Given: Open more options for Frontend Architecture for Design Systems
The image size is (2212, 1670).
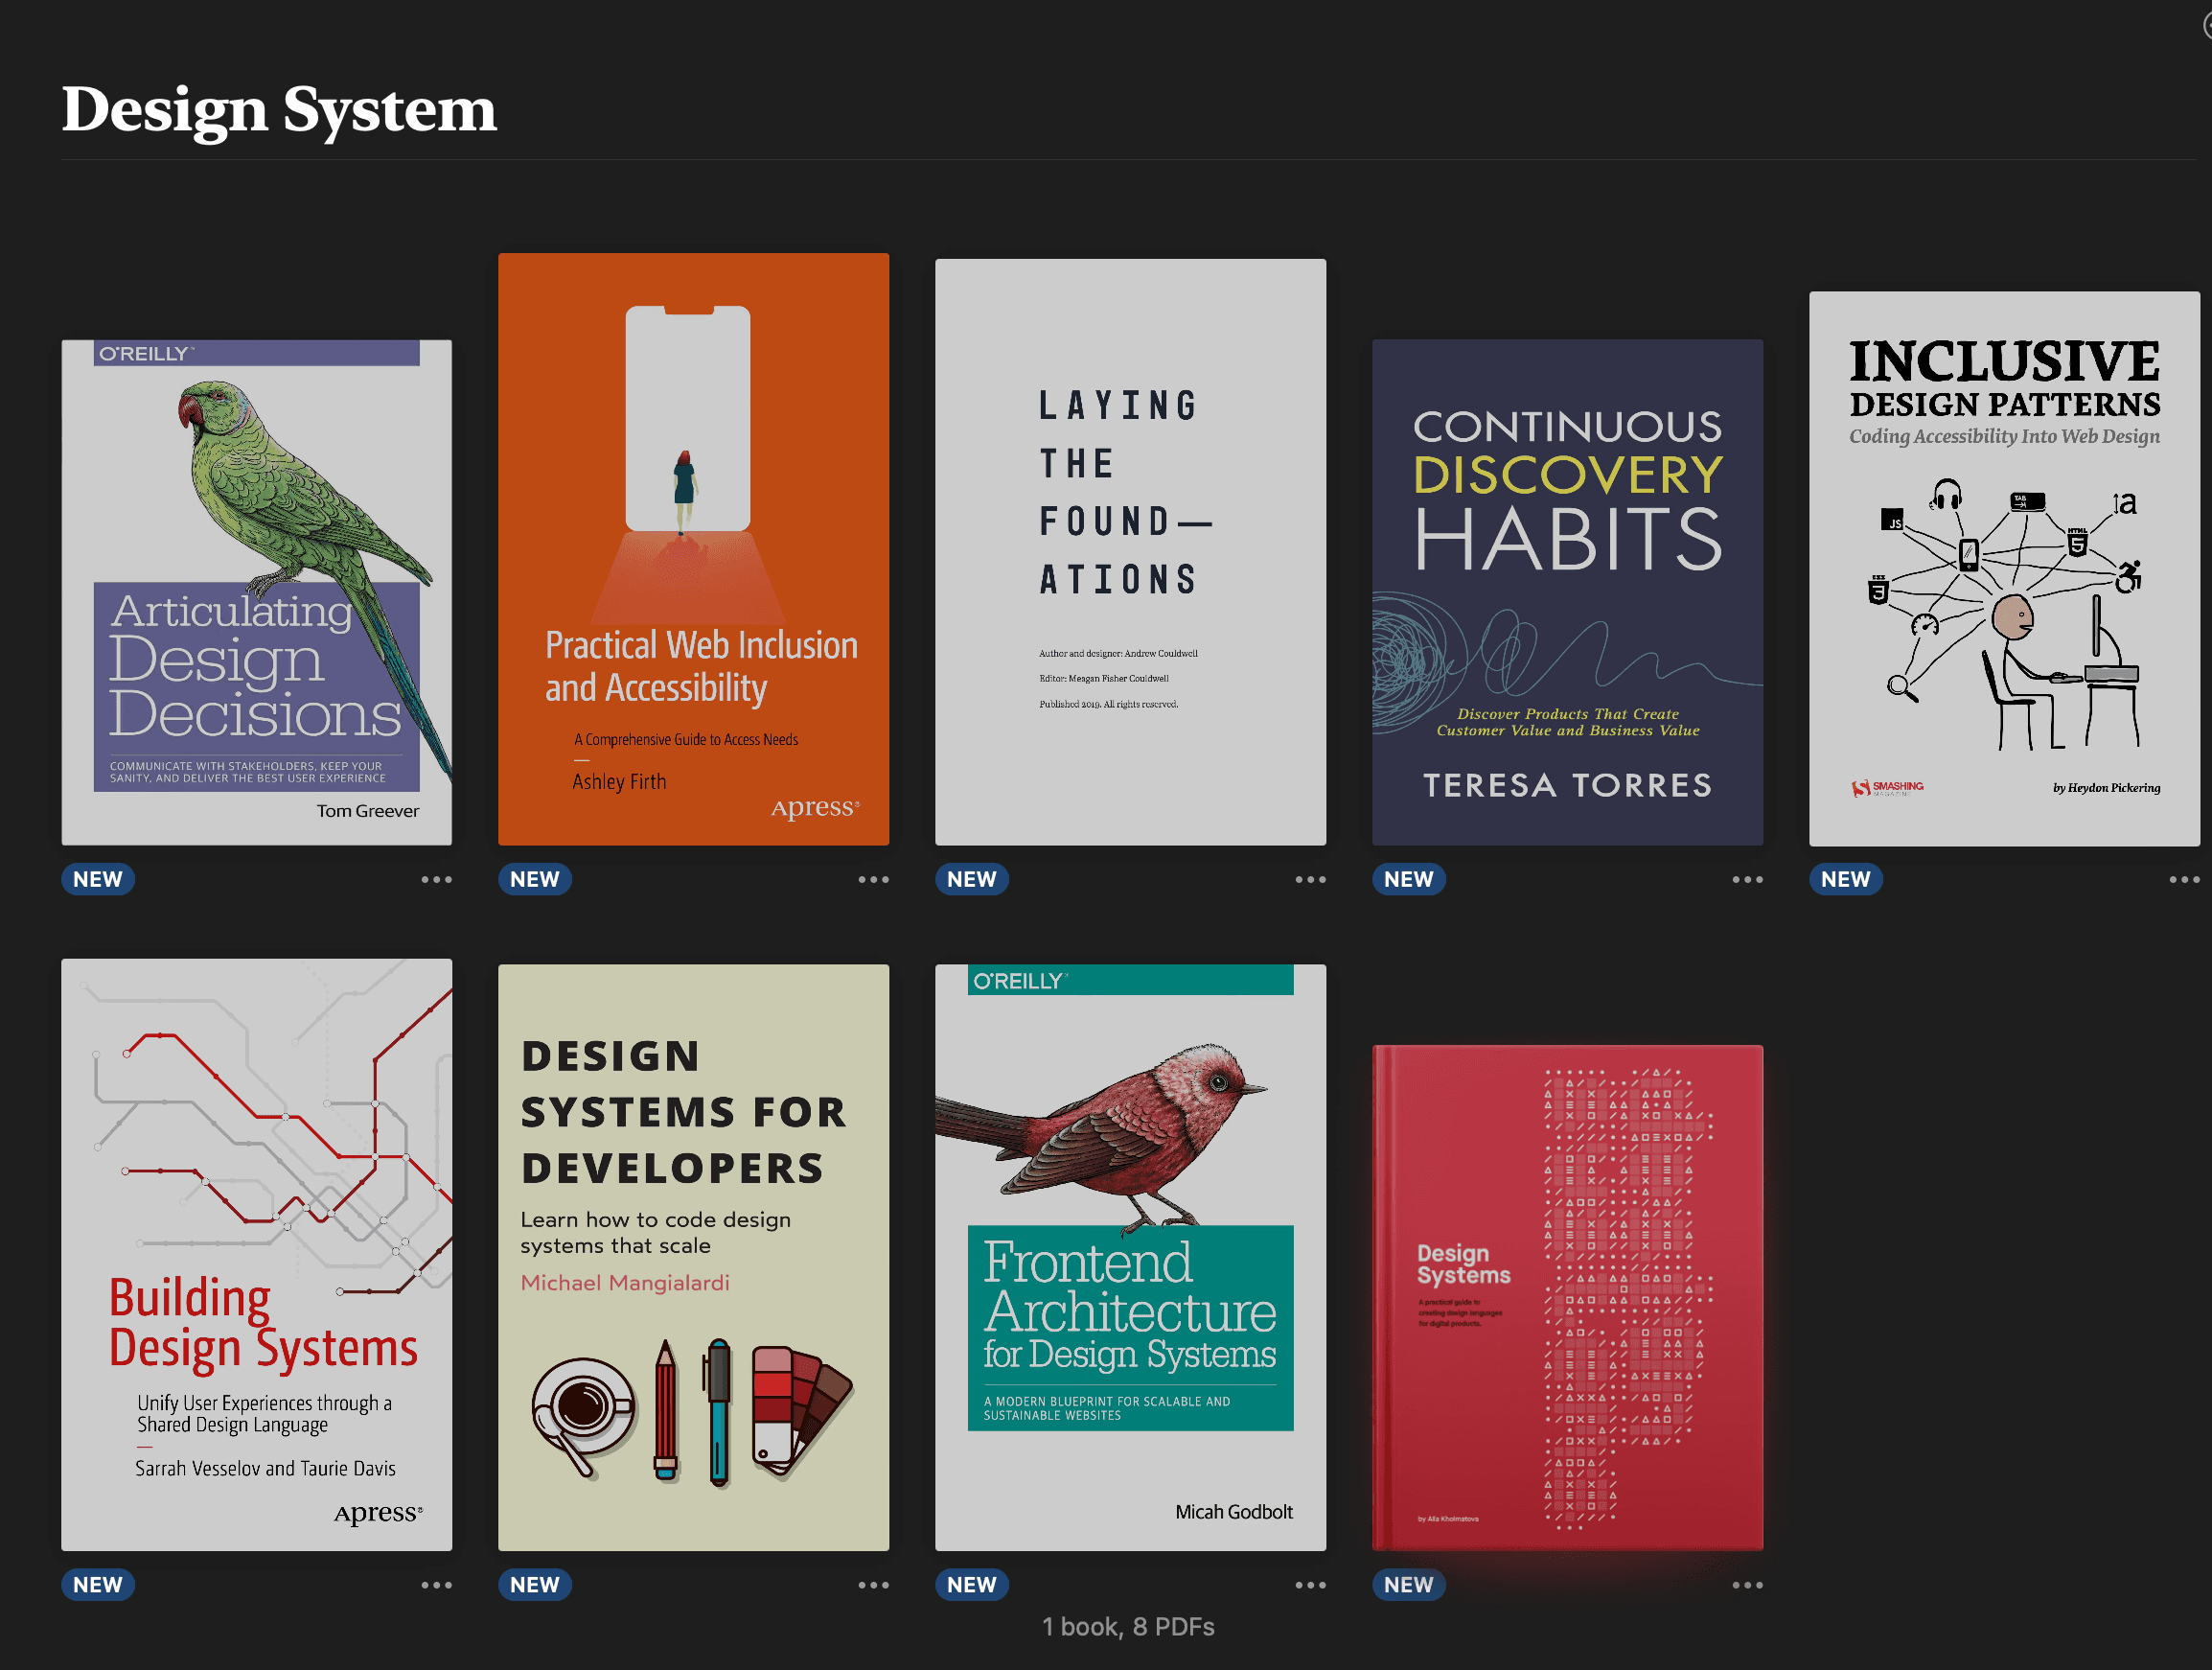Looking at the screenshot, I should (1310, 1584).
